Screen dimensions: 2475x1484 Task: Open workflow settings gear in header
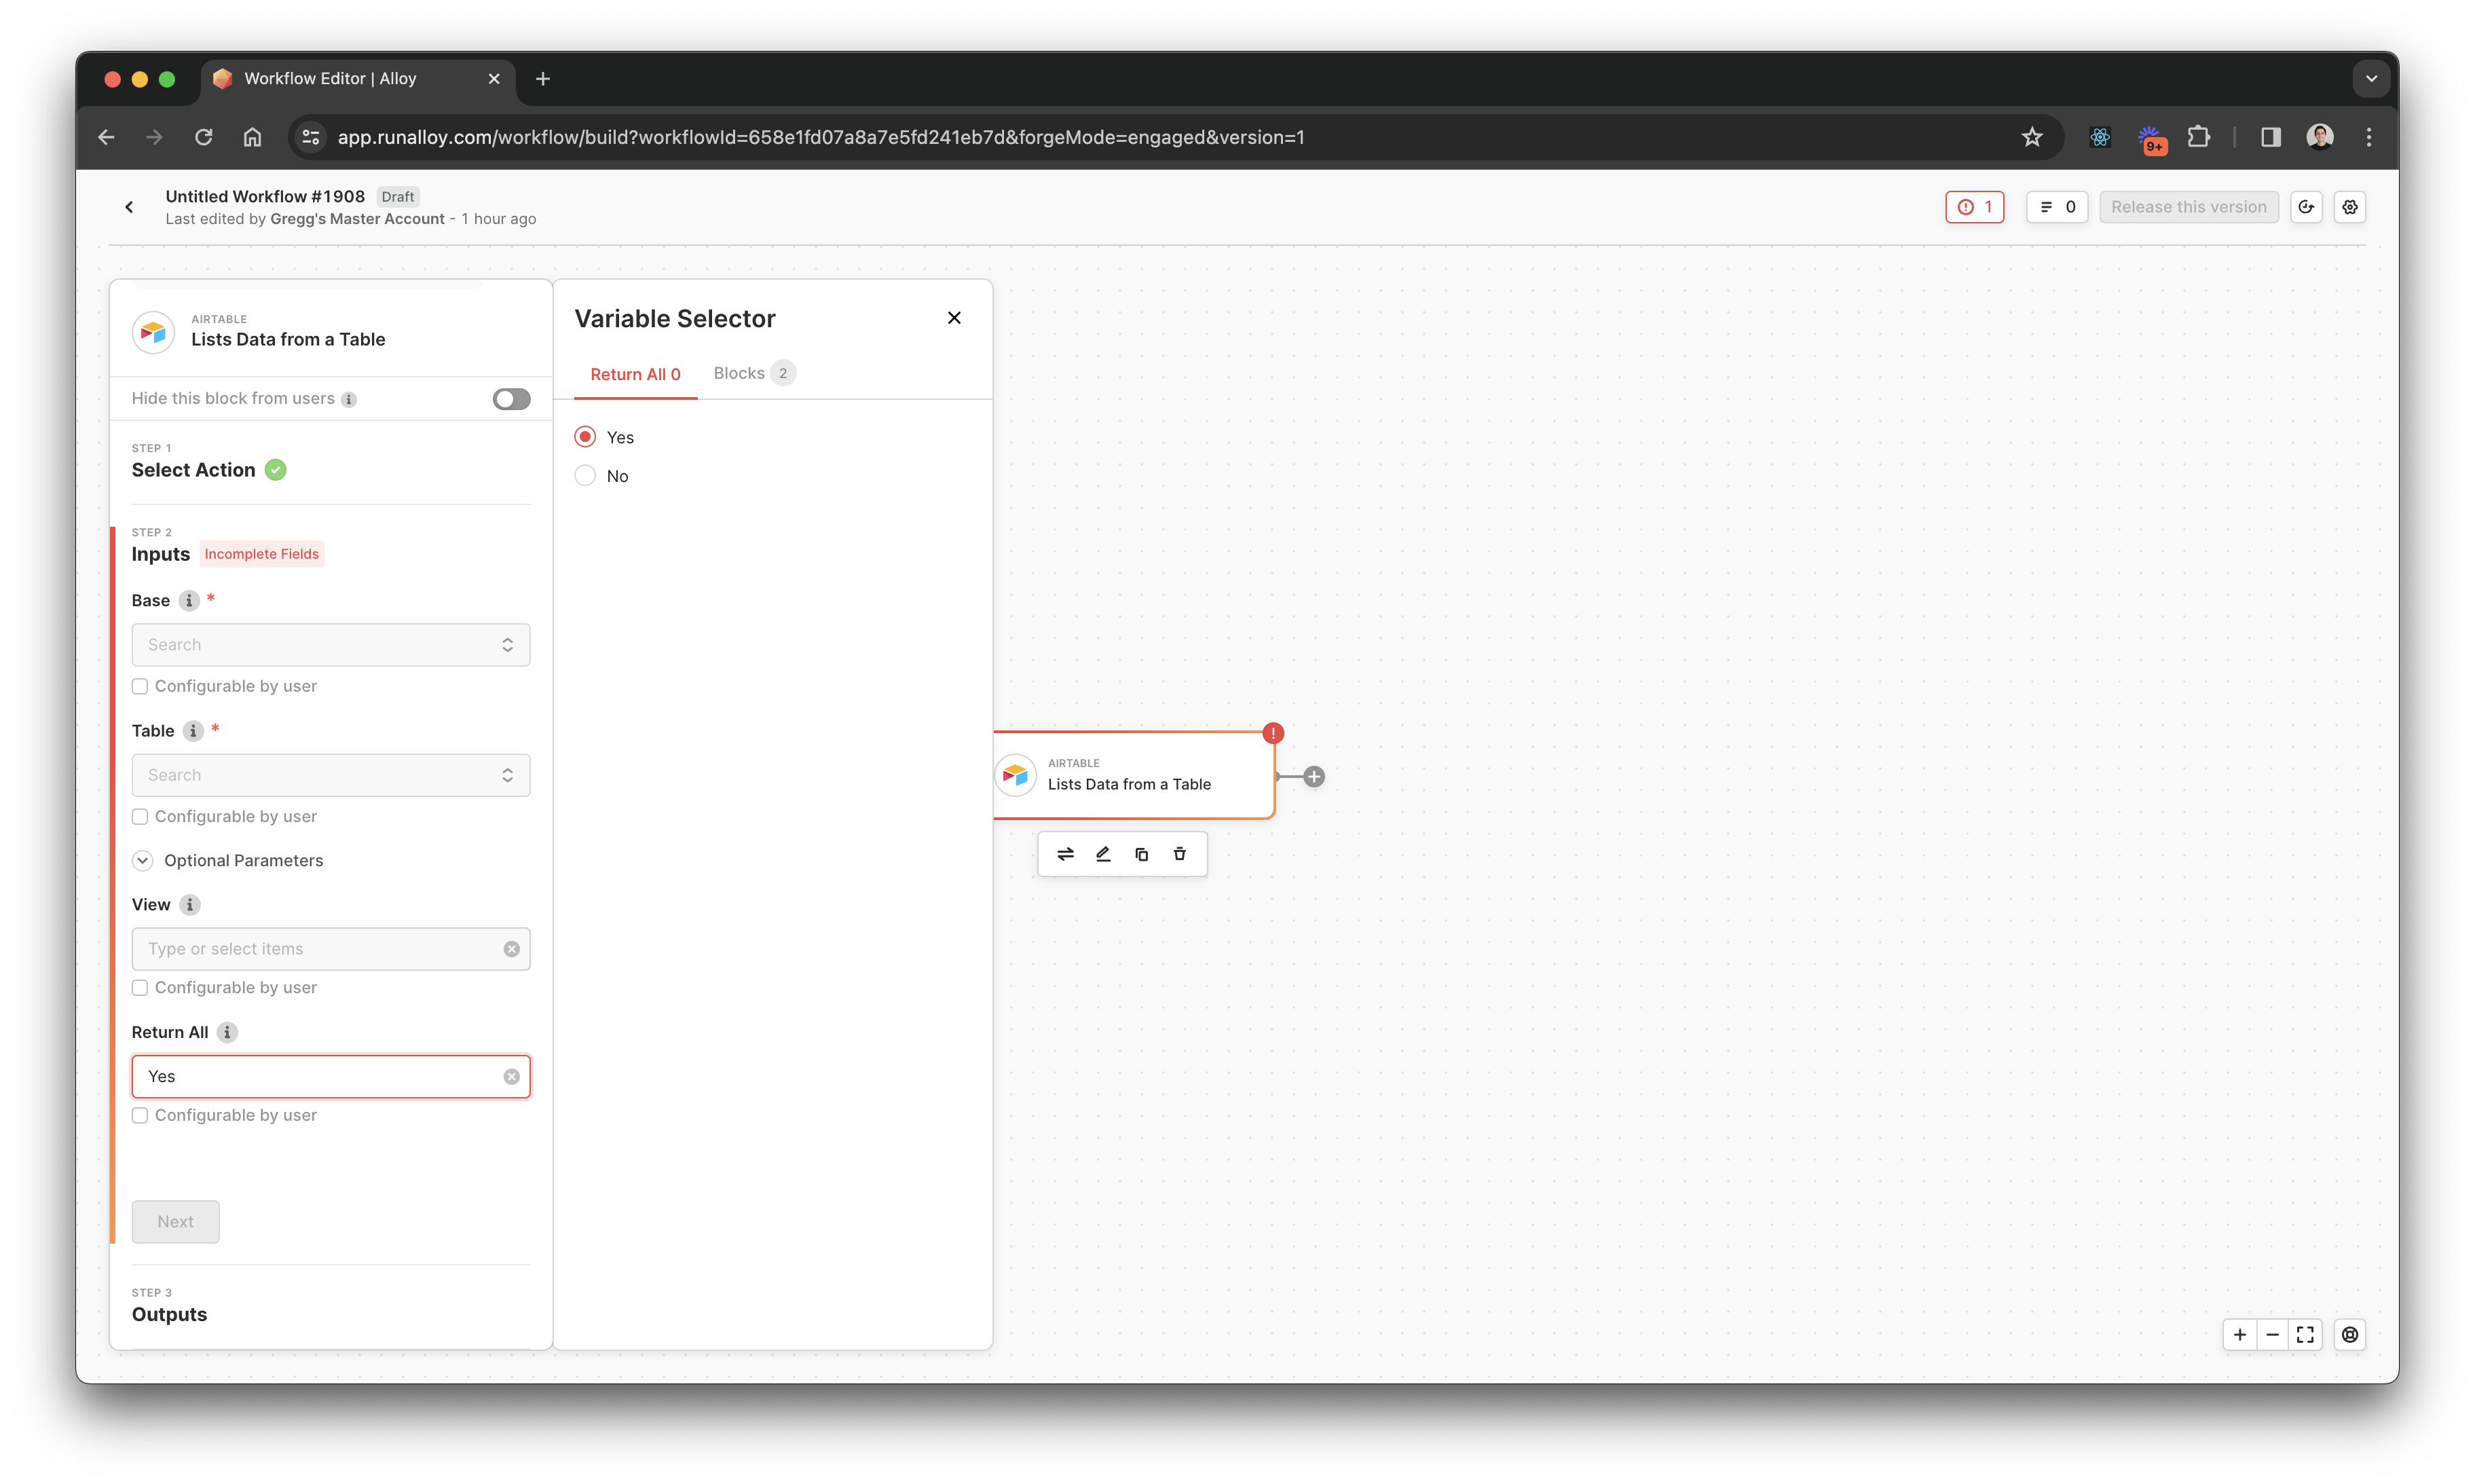[x=2350, y=207]
